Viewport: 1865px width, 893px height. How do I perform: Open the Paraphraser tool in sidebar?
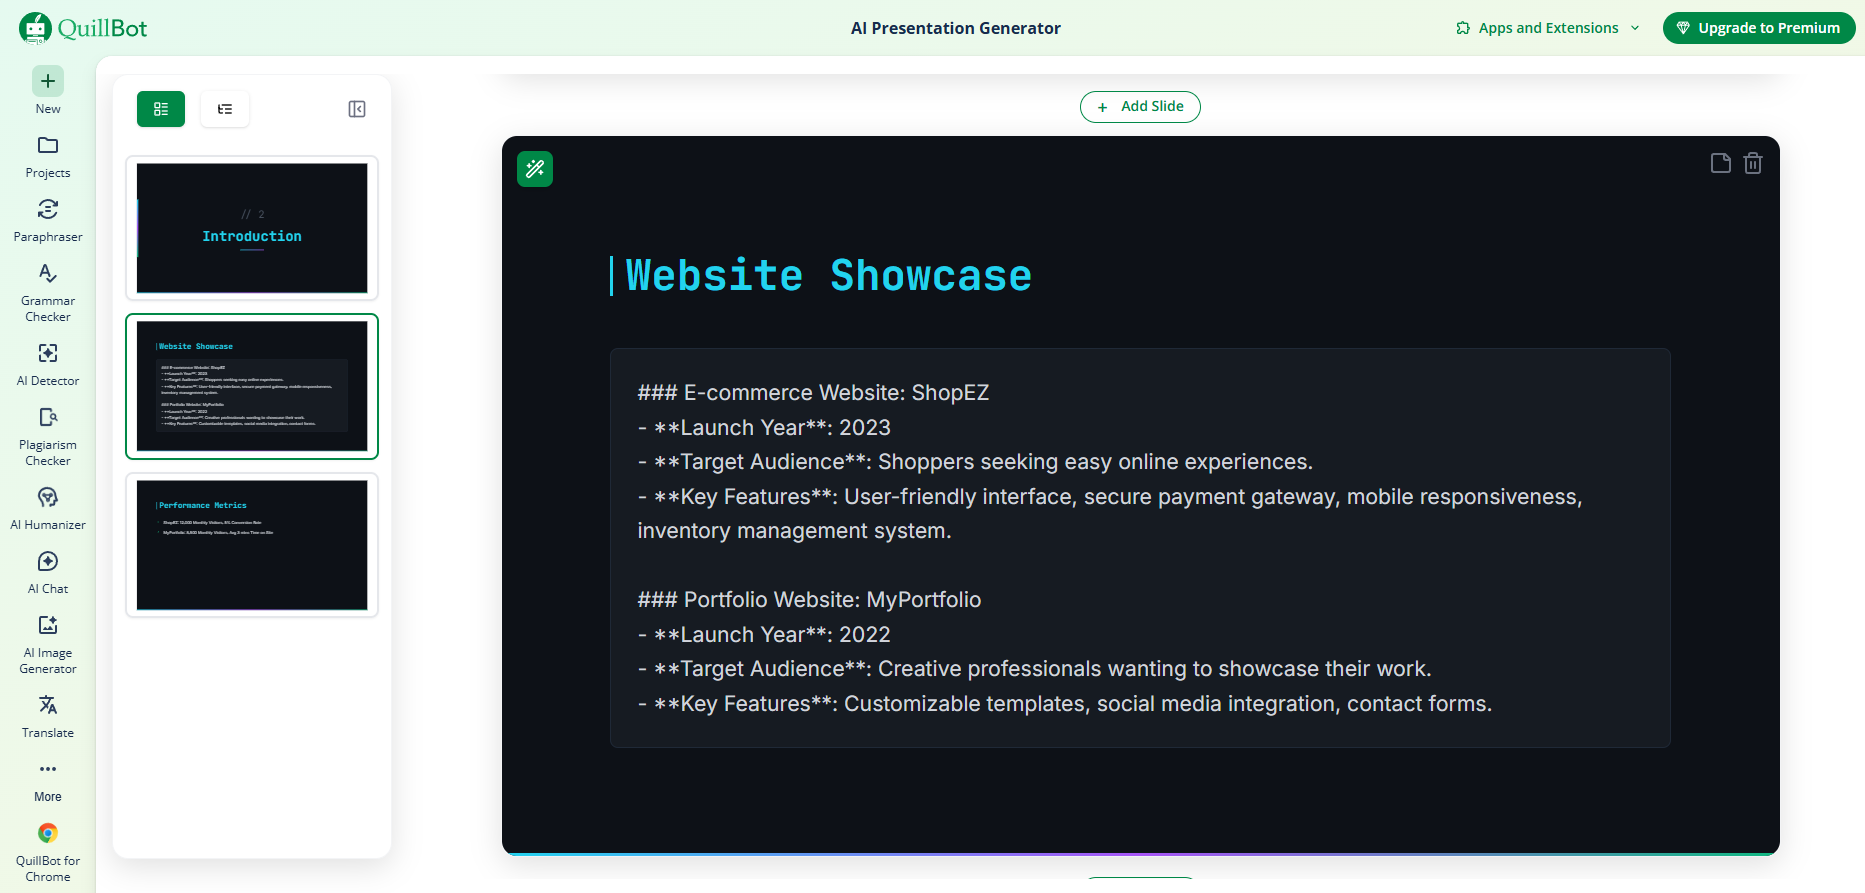[48, 220]
